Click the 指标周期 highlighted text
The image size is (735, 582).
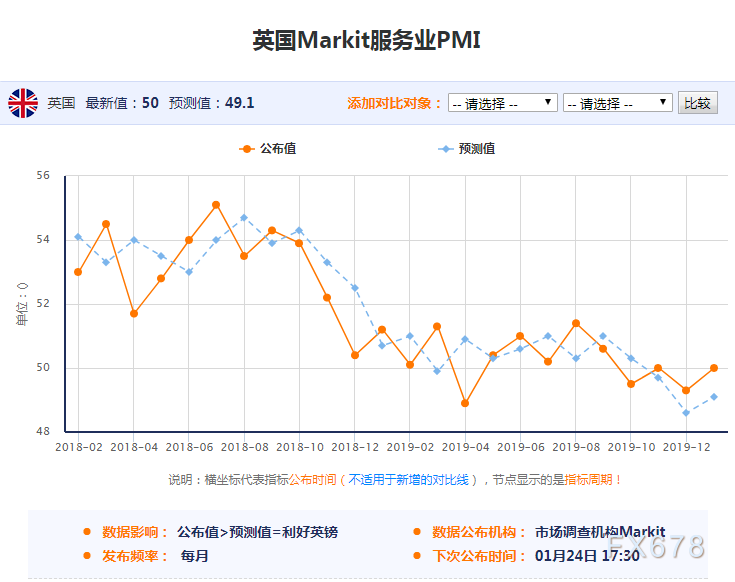[588, 480]
